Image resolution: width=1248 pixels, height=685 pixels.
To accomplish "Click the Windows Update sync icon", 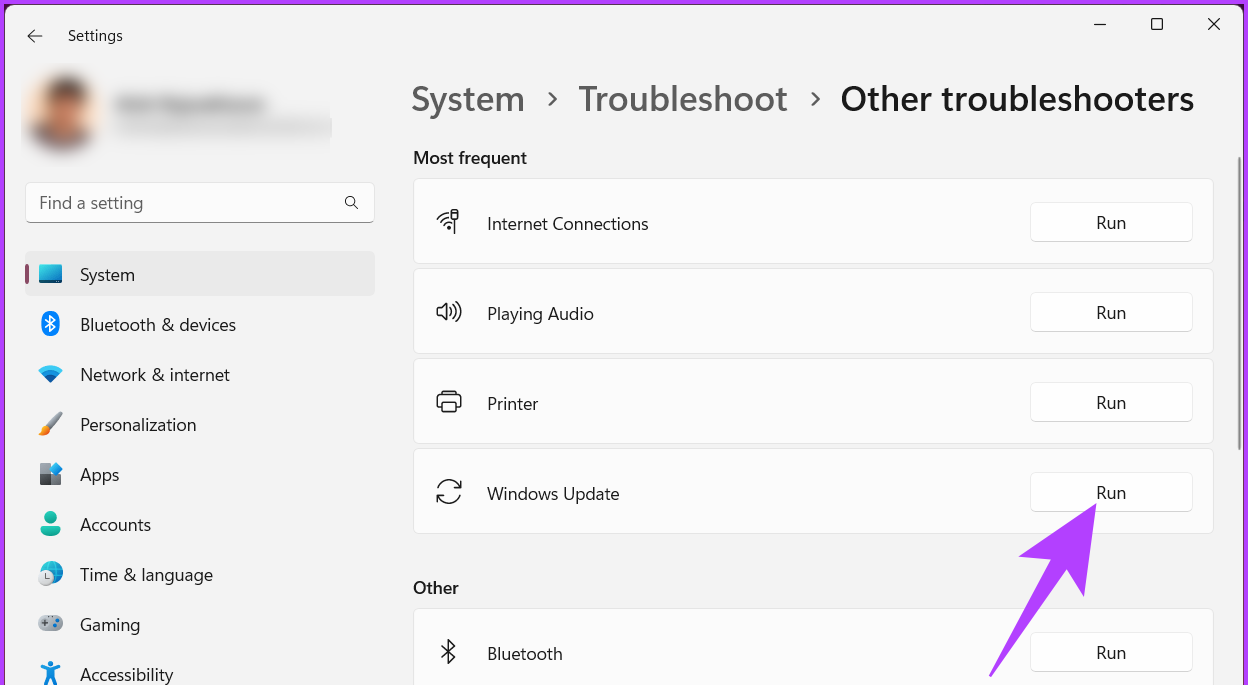I will (x=449, y=492).
